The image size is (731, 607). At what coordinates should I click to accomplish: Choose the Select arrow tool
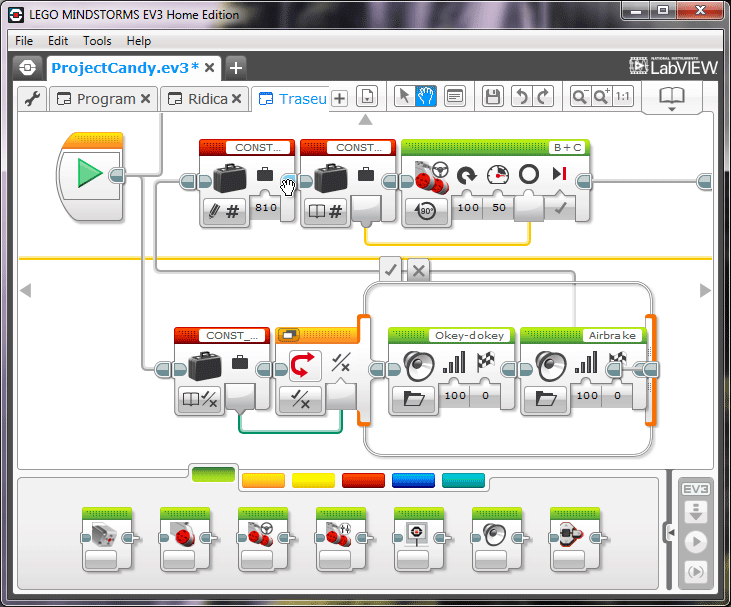pyautogui.click(x=404, y=97)
